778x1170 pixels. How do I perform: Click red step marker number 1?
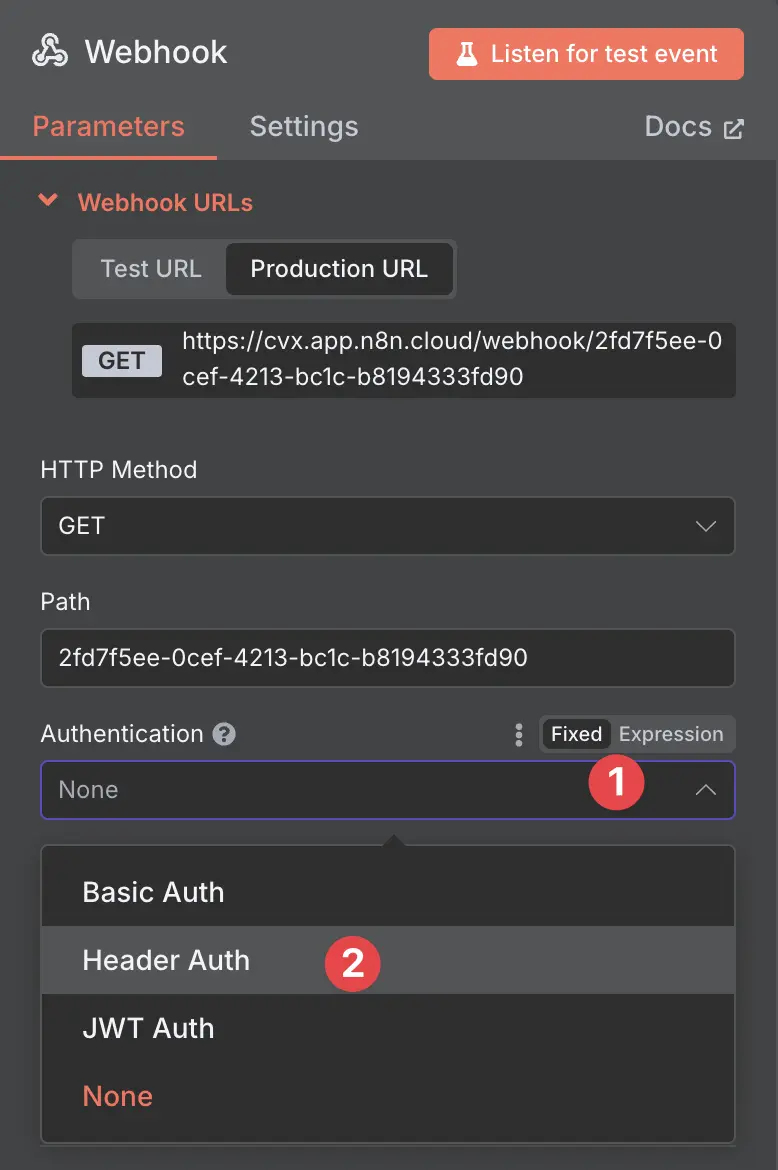(616, 782)
